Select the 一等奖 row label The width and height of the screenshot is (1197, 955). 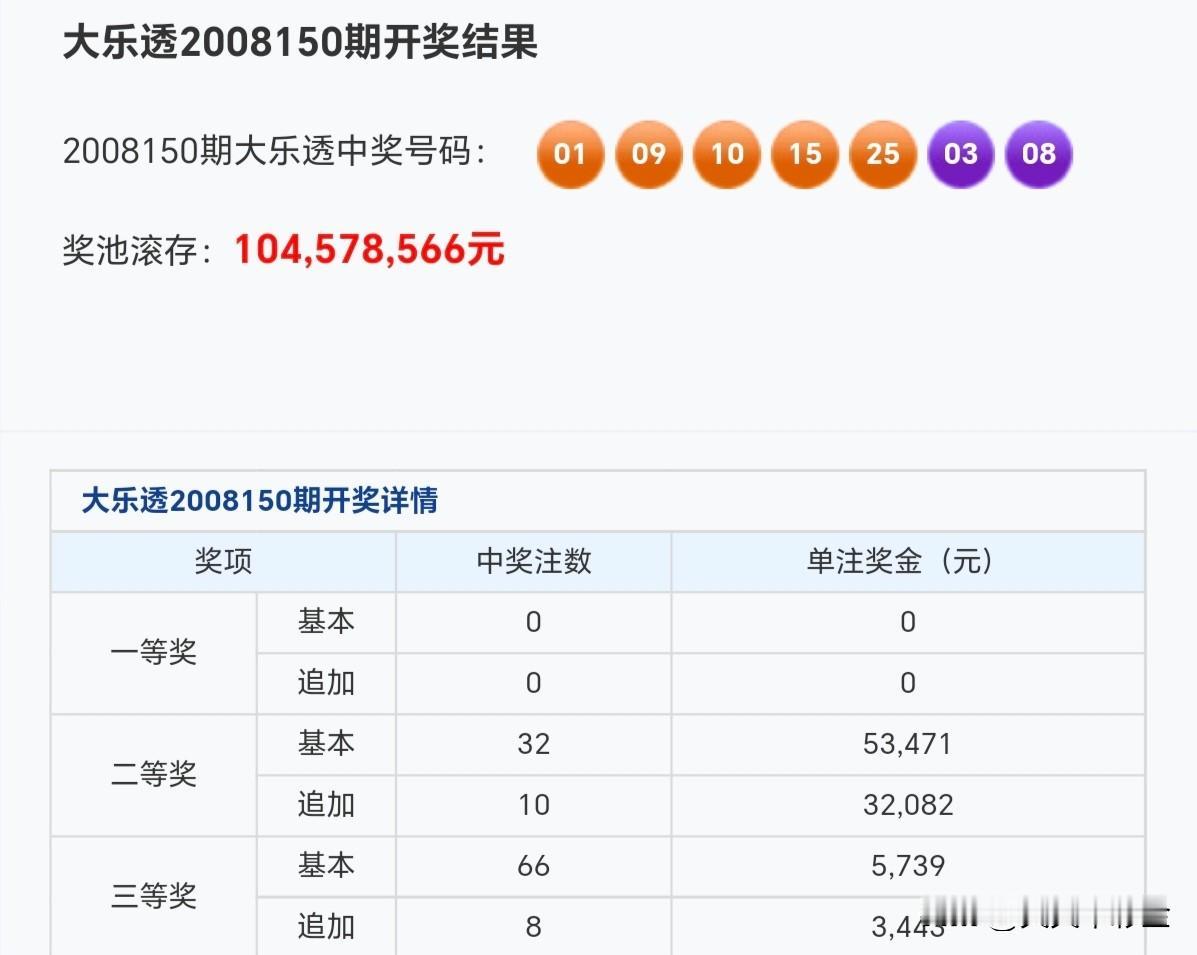[x=153, y=653]
